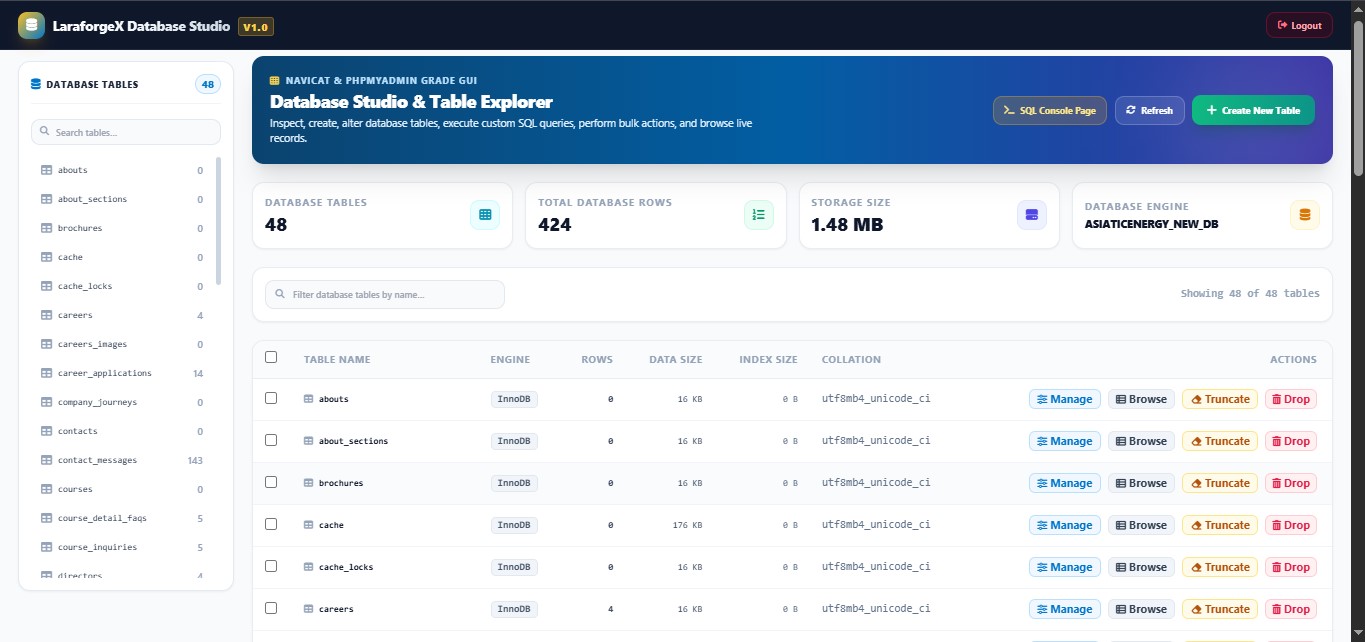The height and width of the screenshot is (642, 1365).
Task: Check the brochures table row checkbox
Action: (271, 482)
